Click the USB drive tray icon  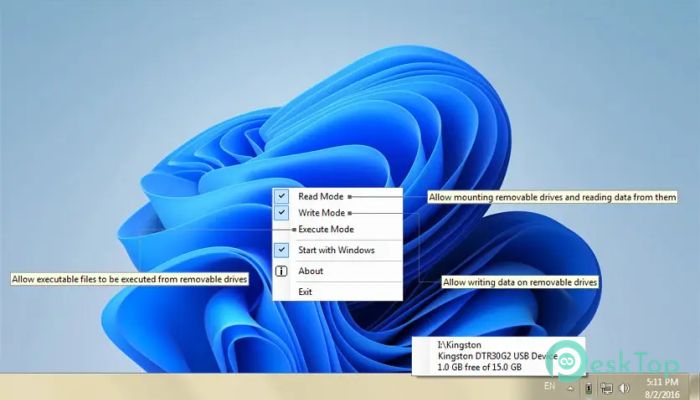[588, 388]
